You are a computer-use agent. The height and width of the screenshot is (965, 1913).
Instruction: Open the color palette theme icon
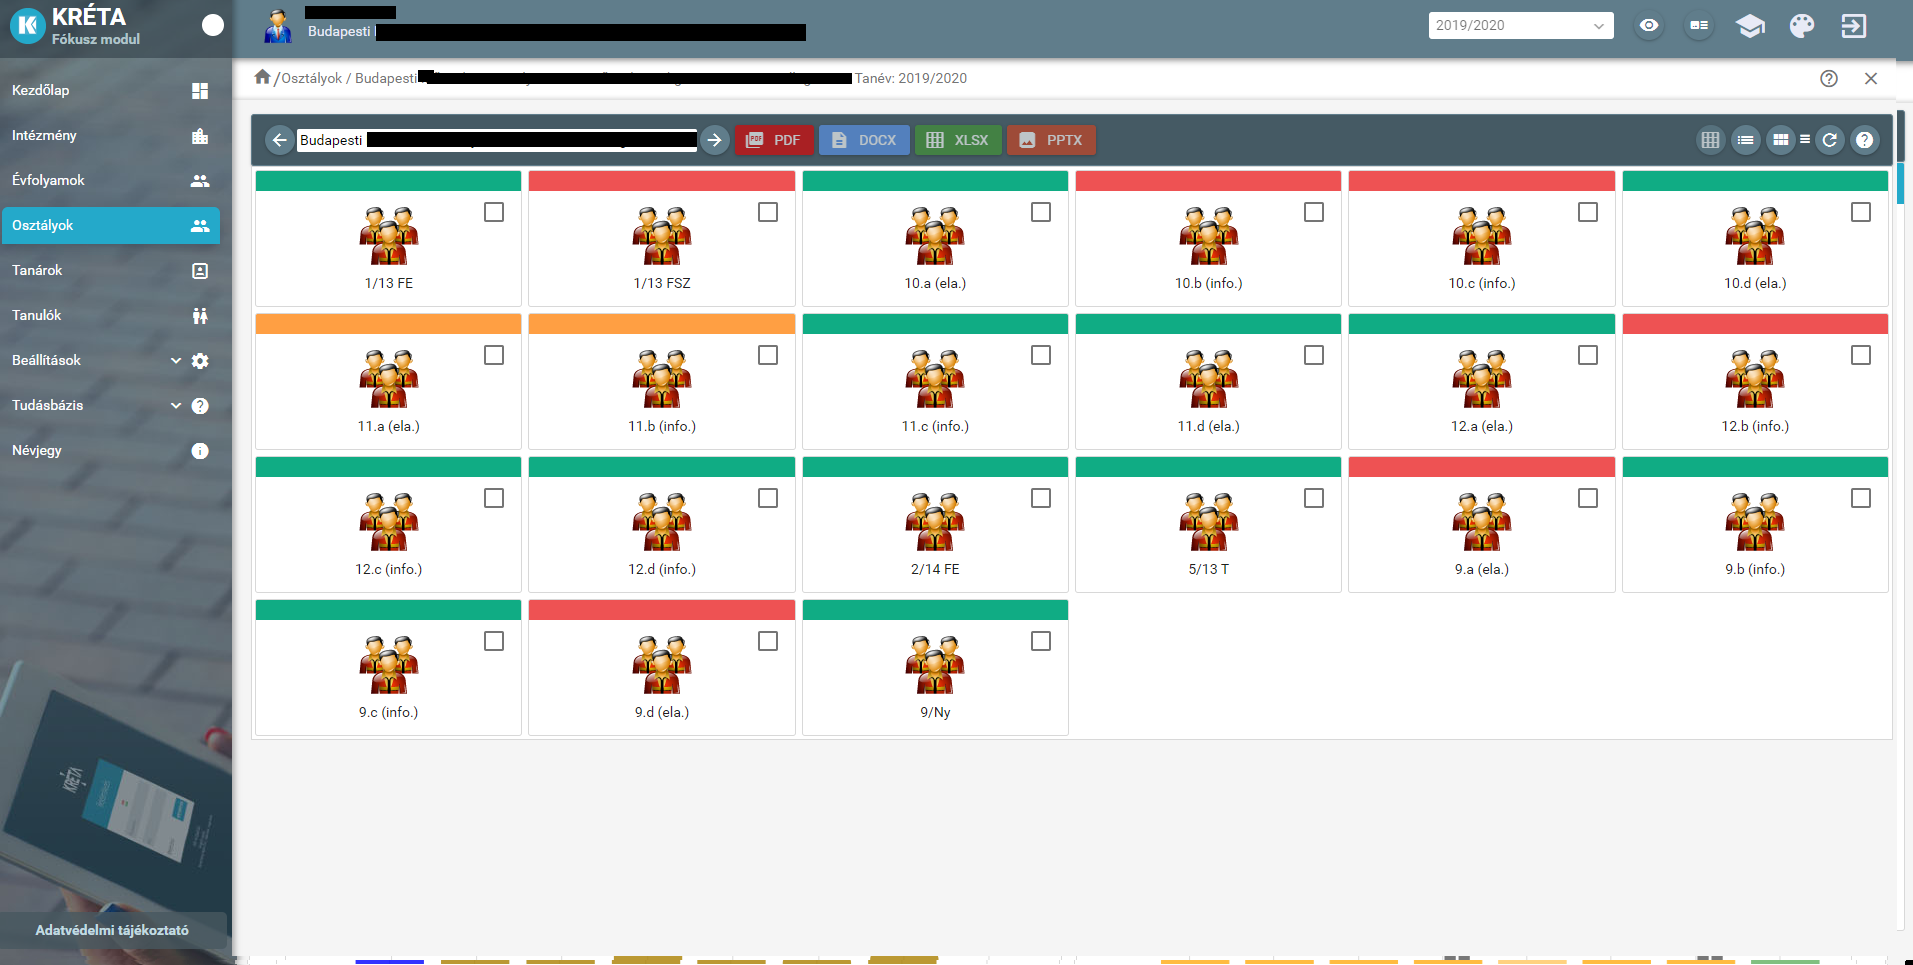pos(1802,26)
